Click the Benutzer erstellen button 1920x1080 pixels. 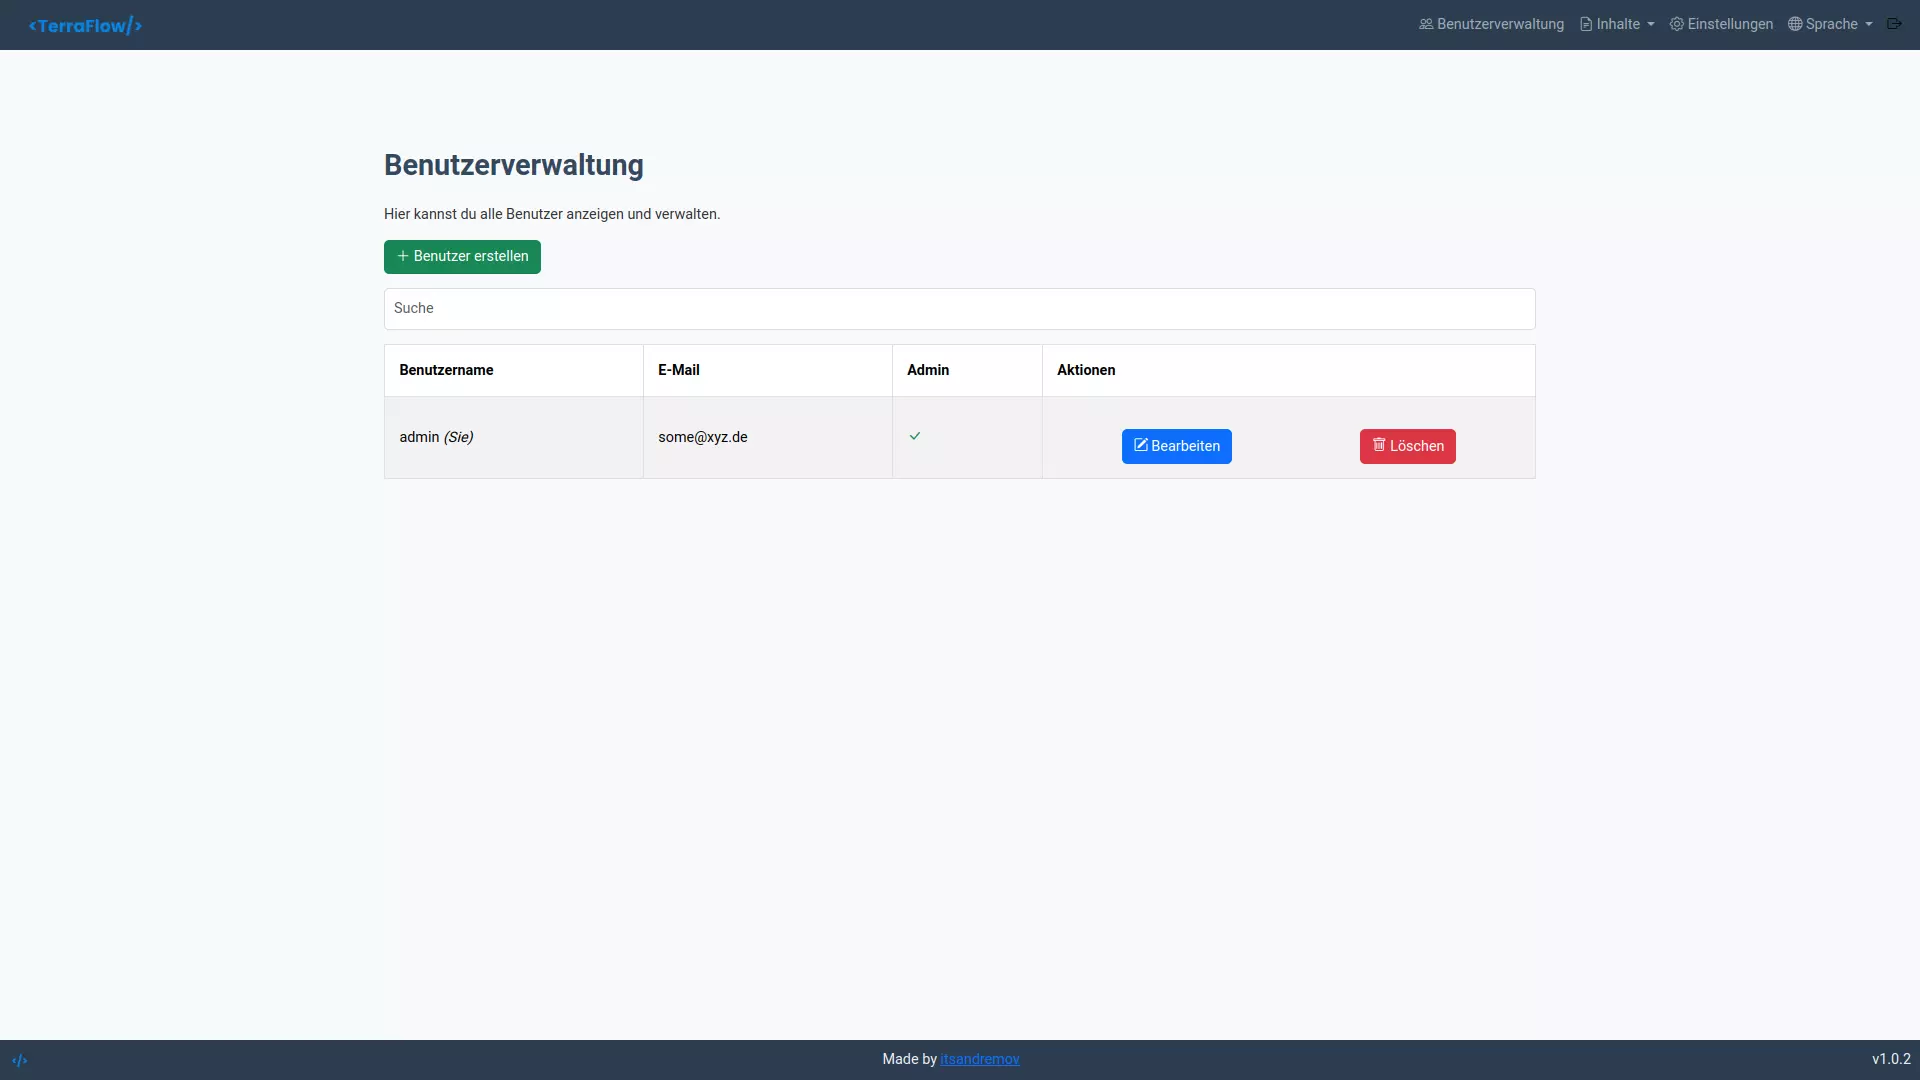pos(462,257)
